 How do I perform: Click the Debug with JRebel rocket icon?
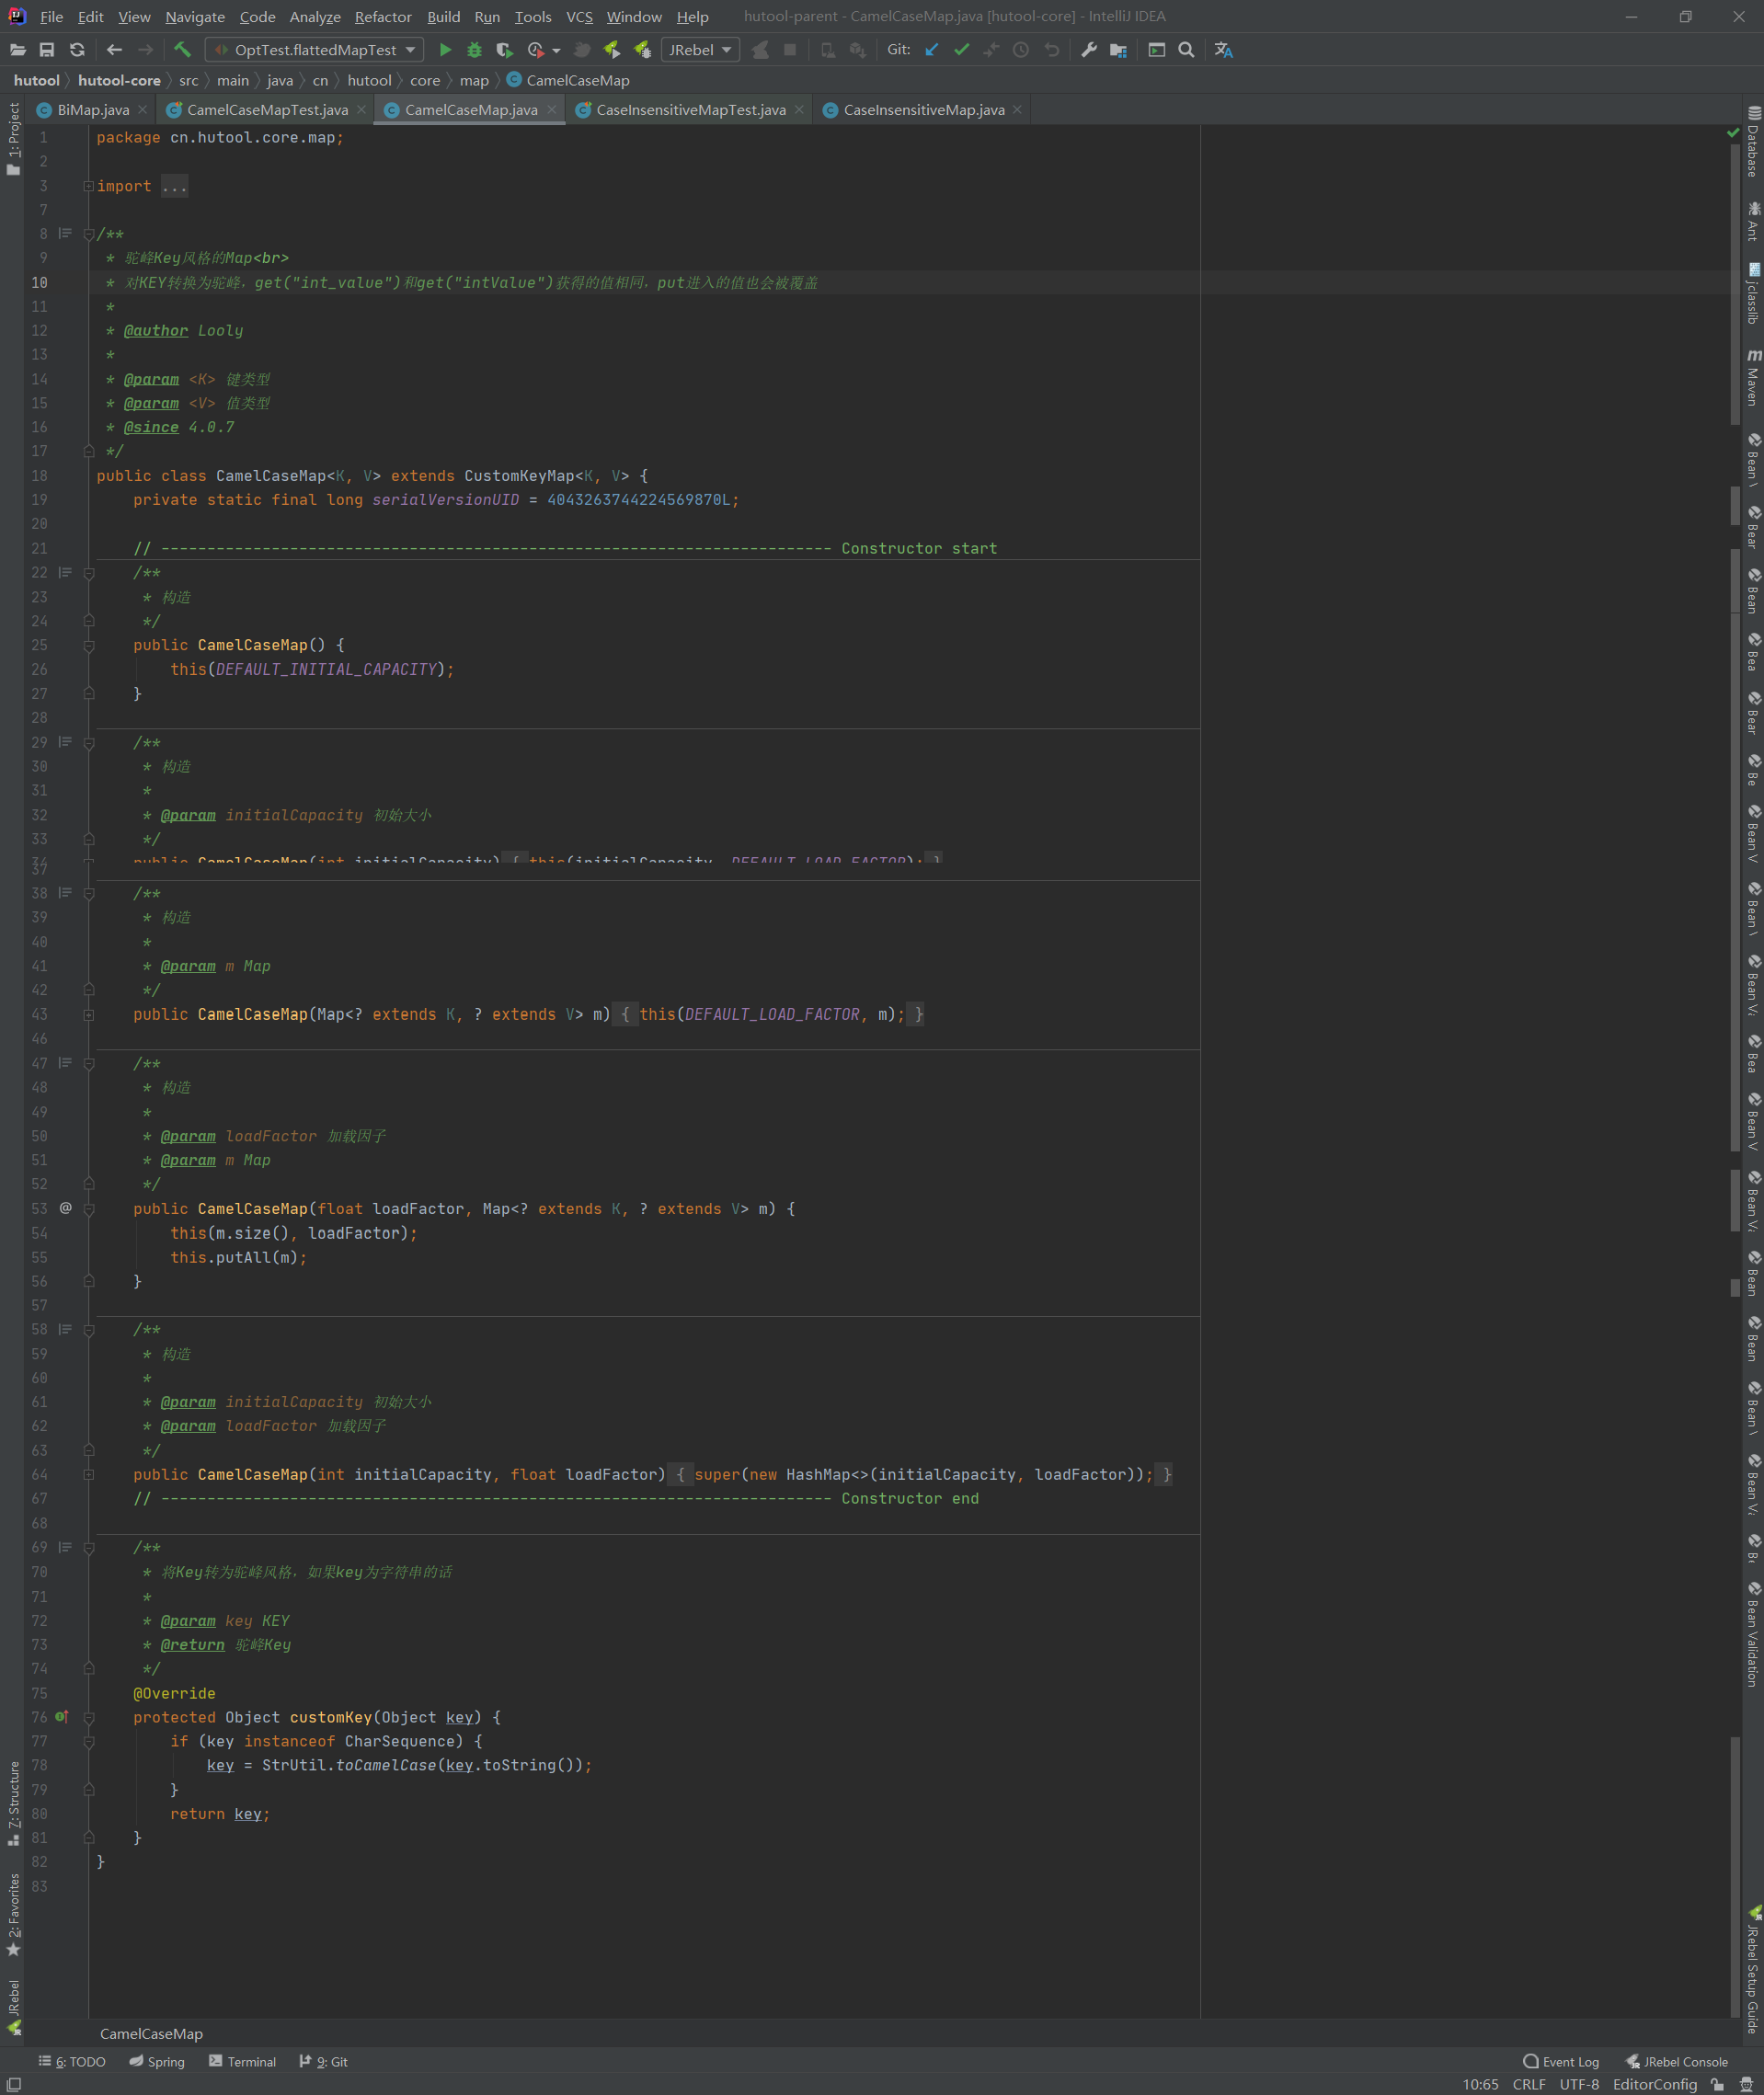[x=643, y=50]
